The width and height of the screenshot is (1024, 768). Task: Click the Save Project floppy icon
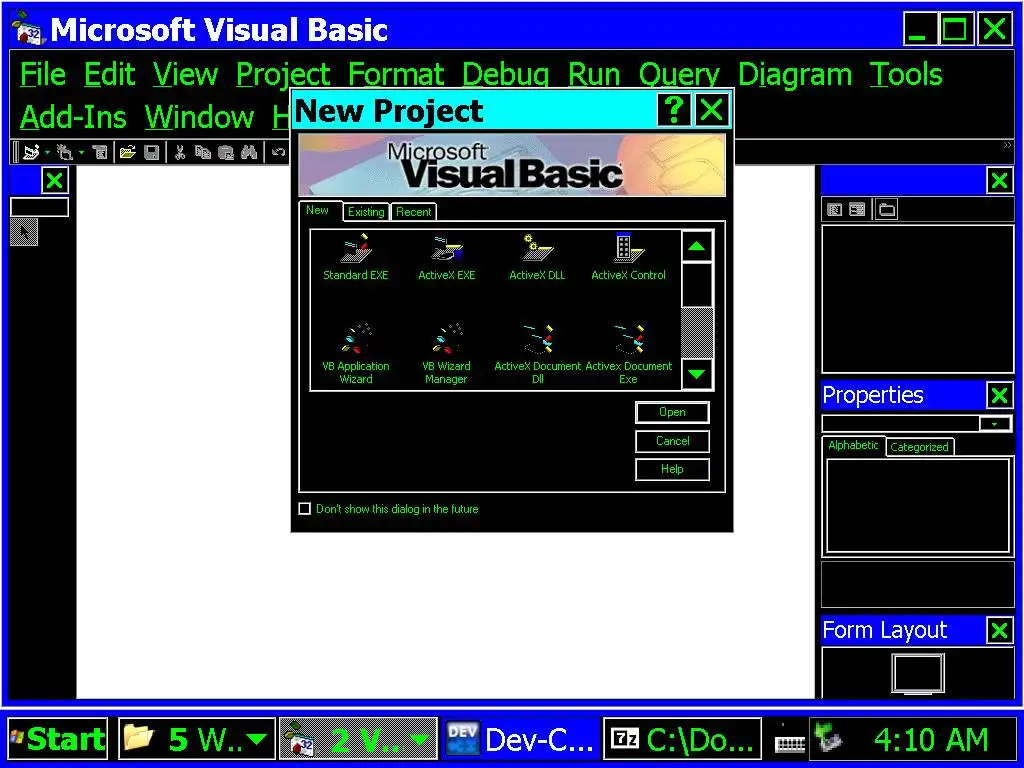[152, 153]
